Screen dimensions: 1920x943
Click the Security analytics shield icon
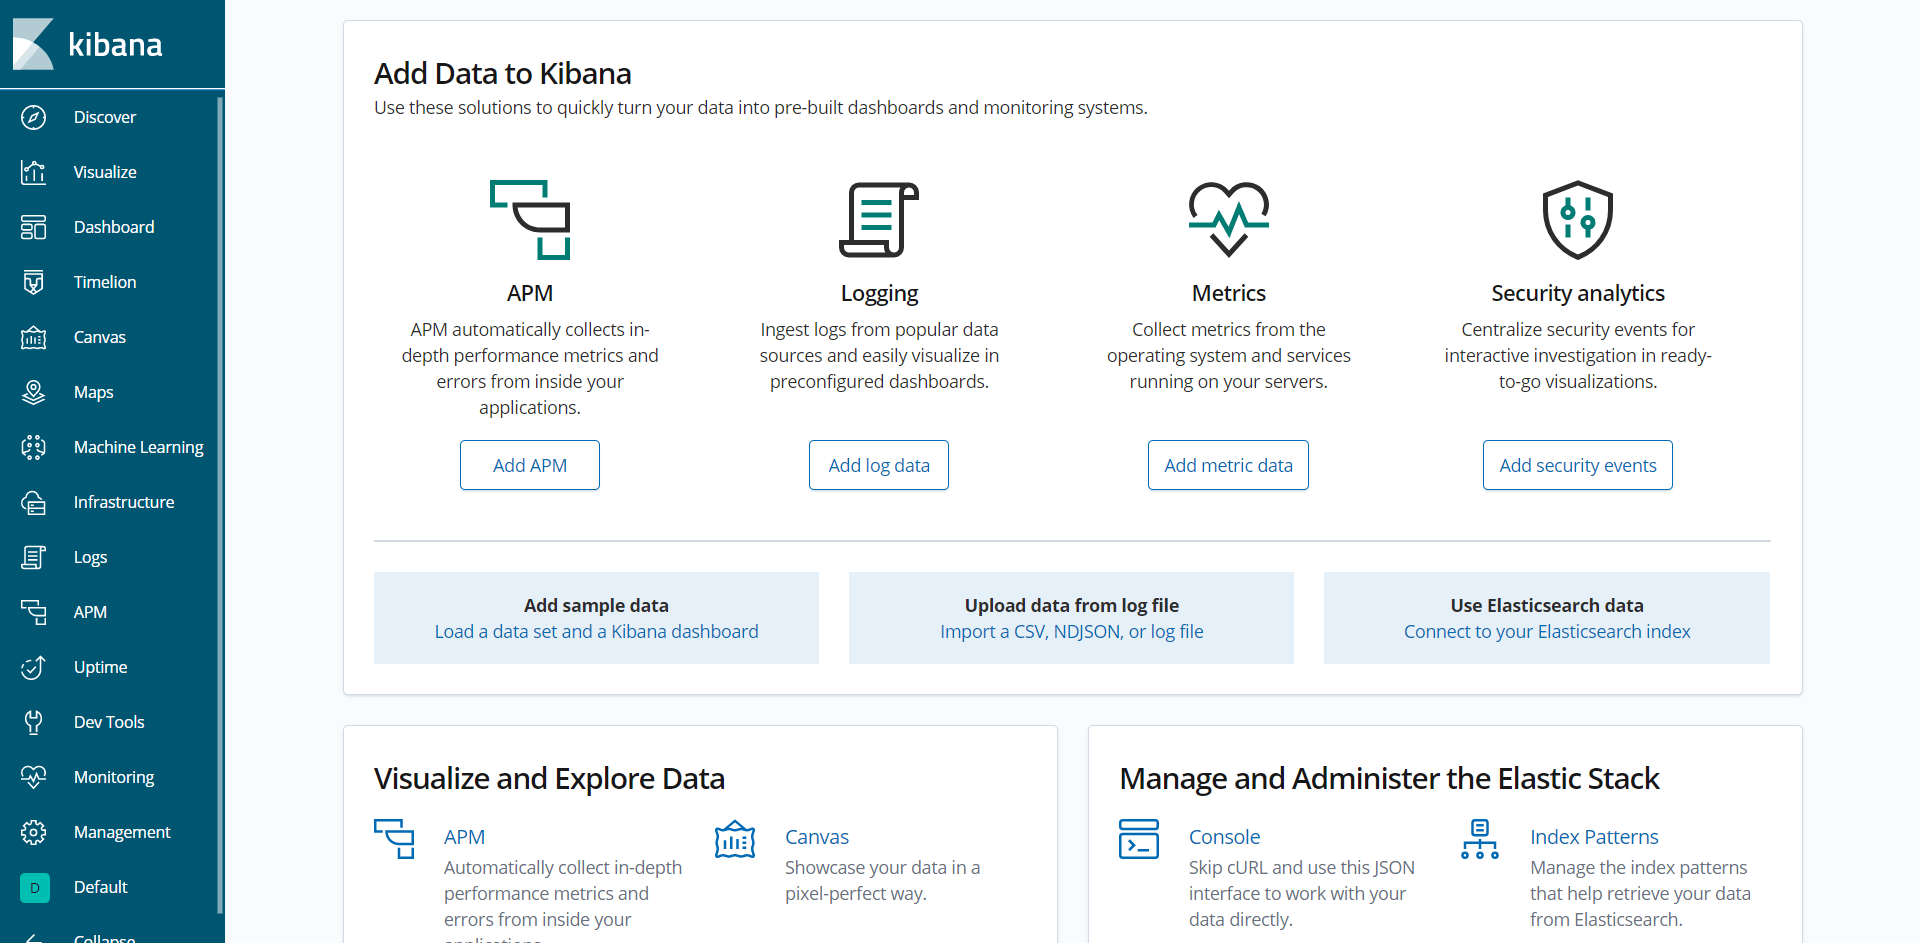[x=1578, y=220]
